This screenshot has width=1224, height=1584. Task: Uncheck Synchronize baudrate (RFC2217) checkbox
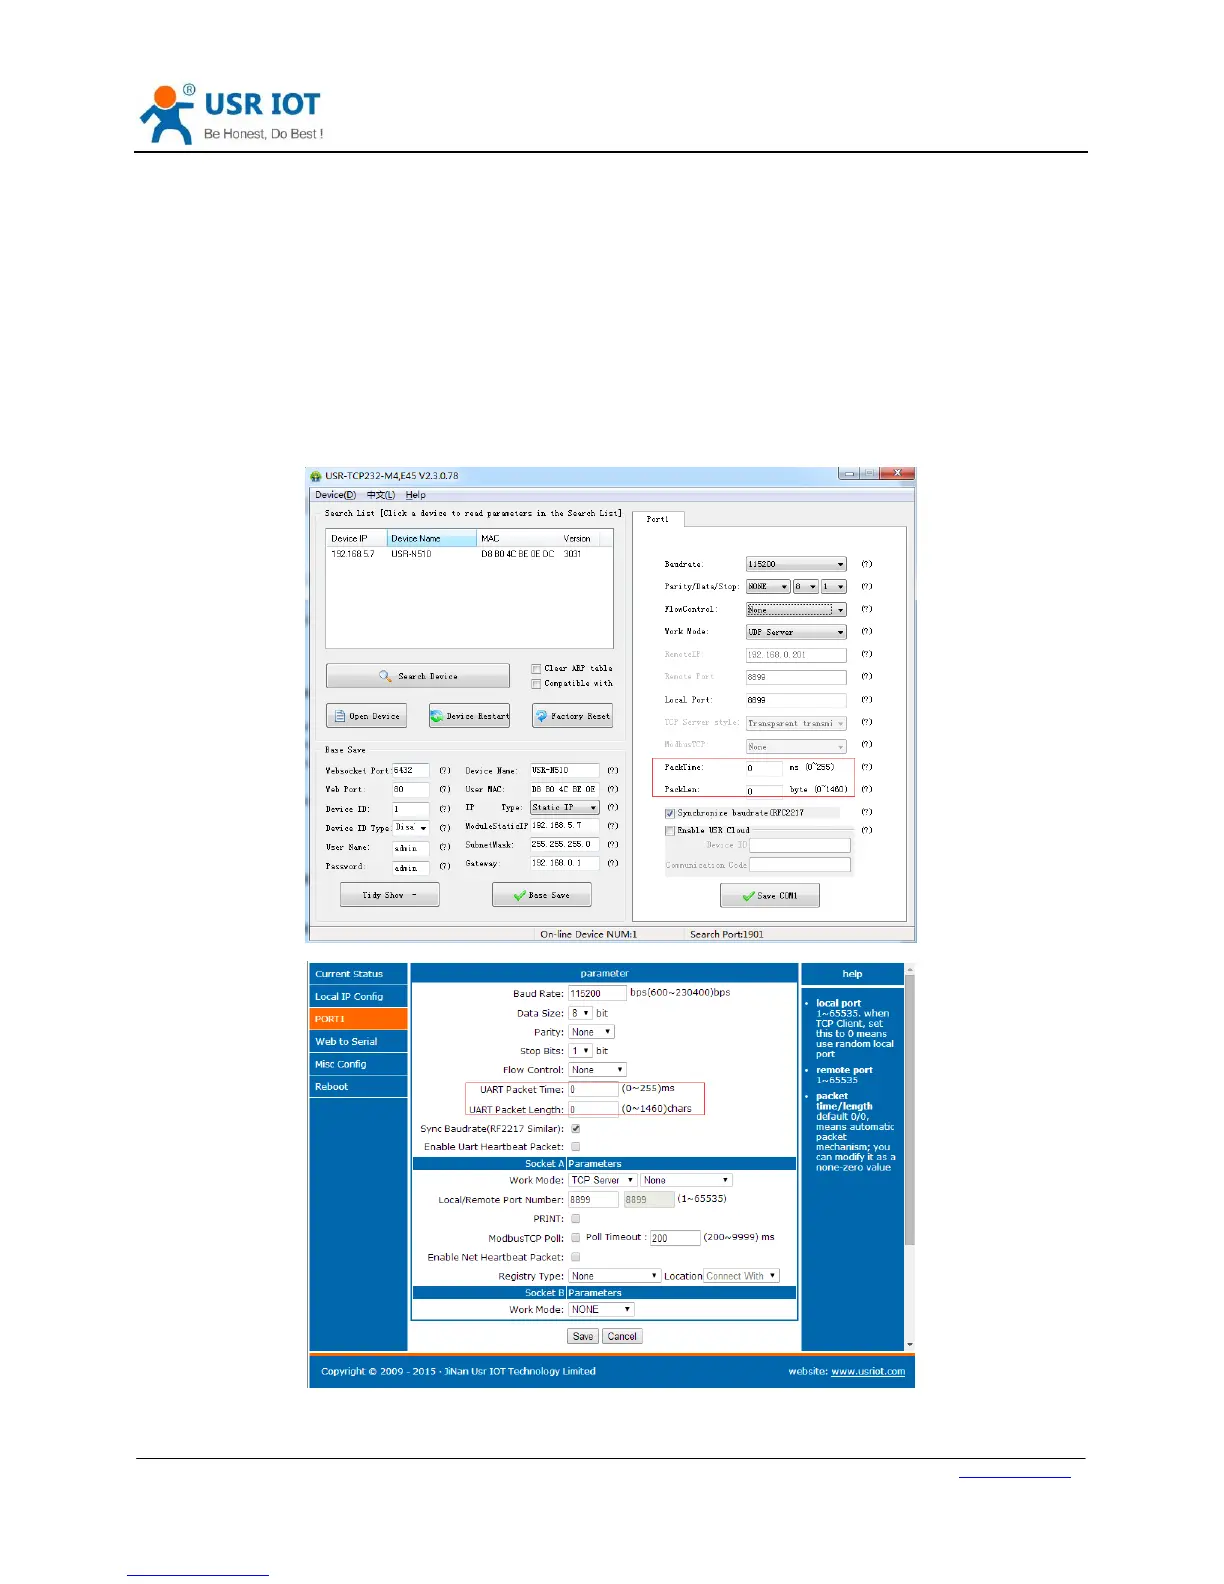[670, 813]
